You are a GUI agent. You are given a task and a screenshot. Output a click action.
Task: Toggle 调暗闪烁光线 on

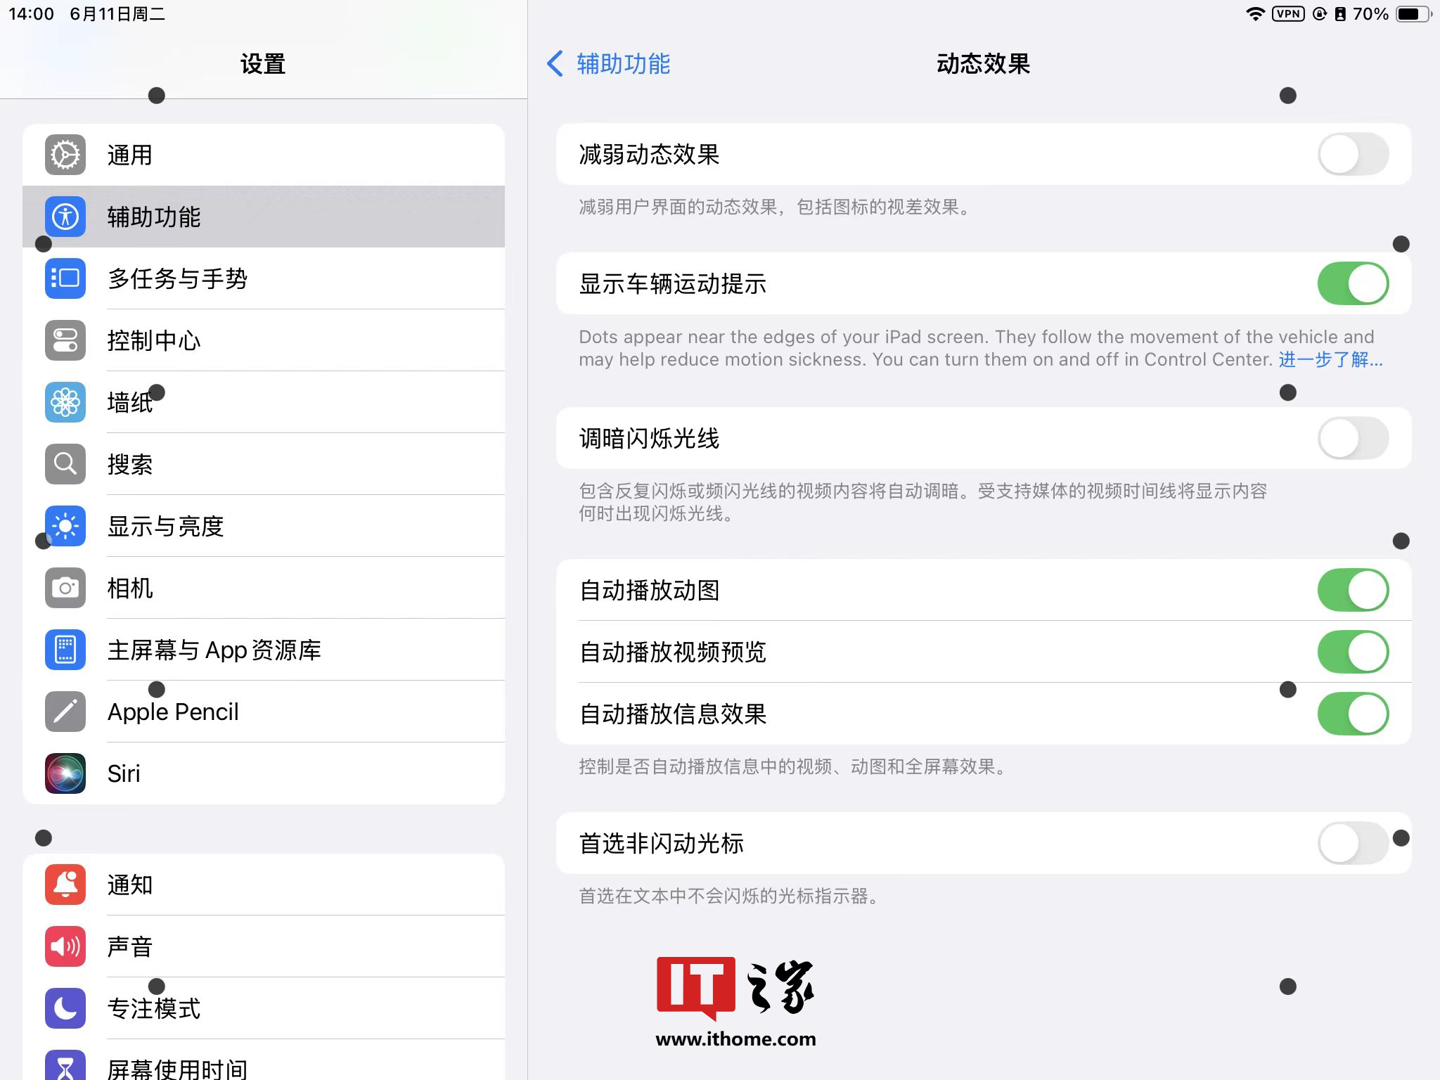coord(1352,439)
